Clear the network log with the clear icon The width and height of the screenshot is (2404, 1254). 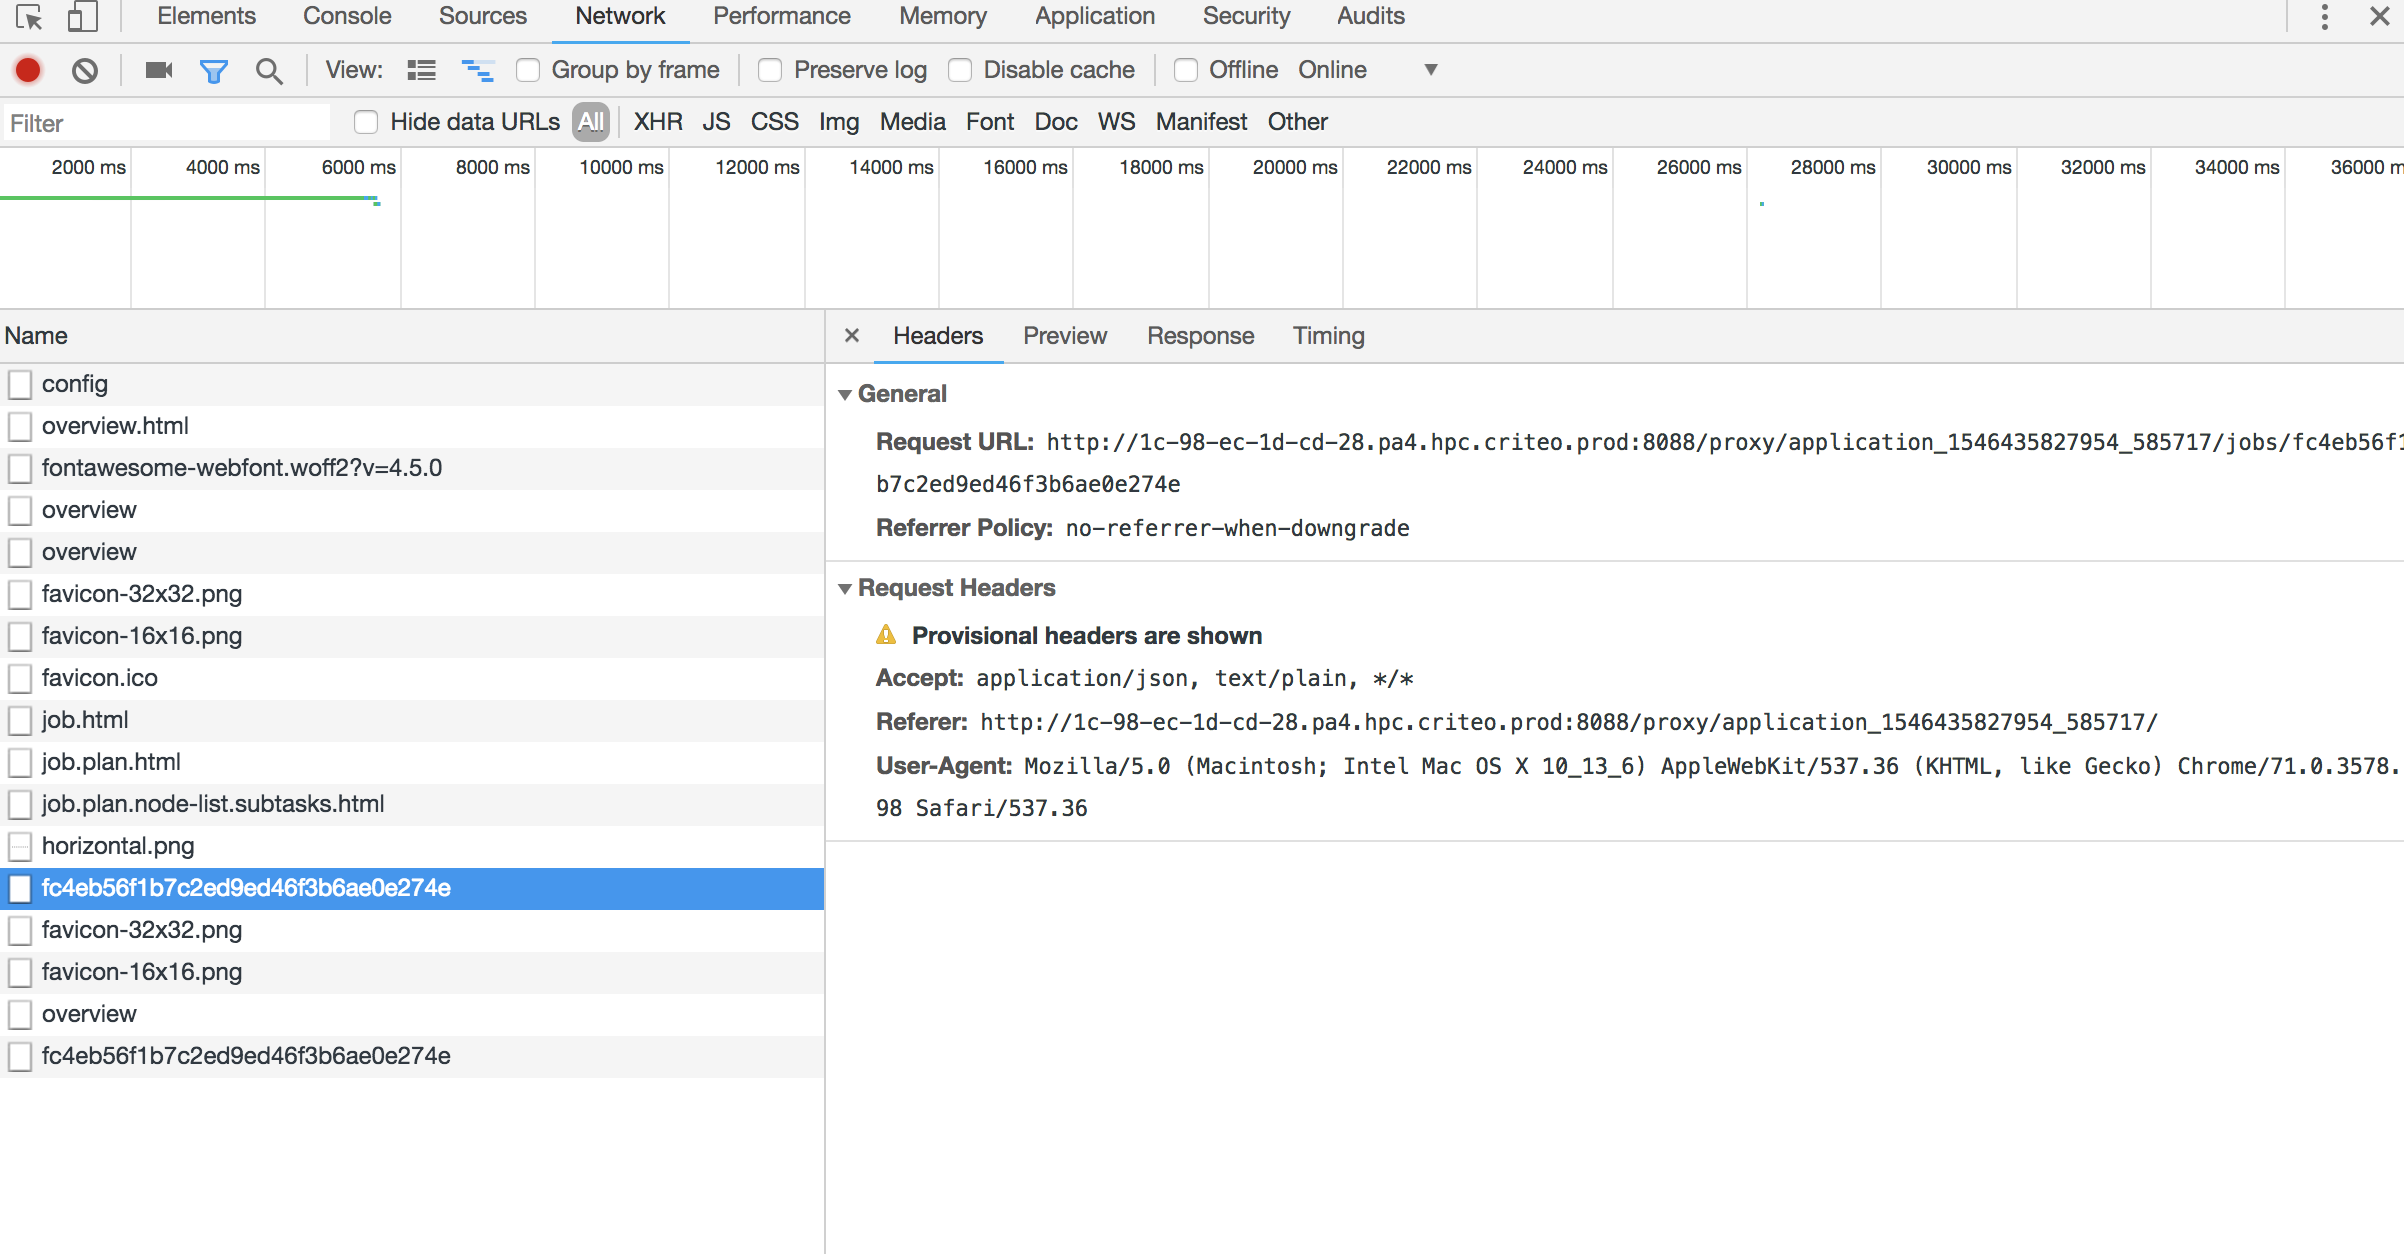(85, 70)
